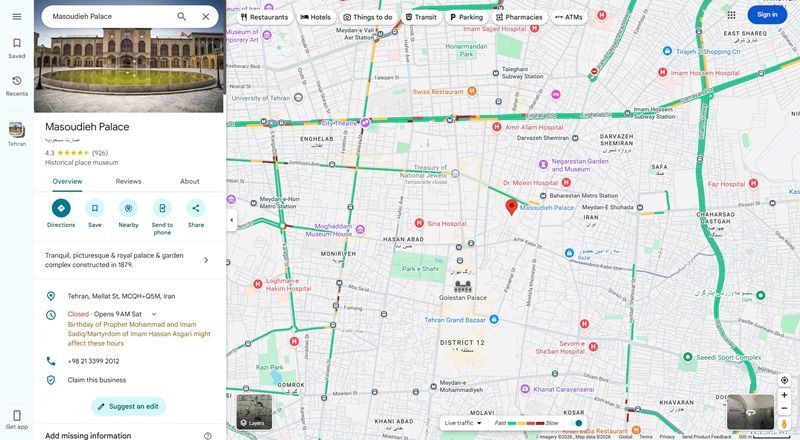Filter map by Things to do
This screenshot has height=440, width=800.
[x=368, y=17]
